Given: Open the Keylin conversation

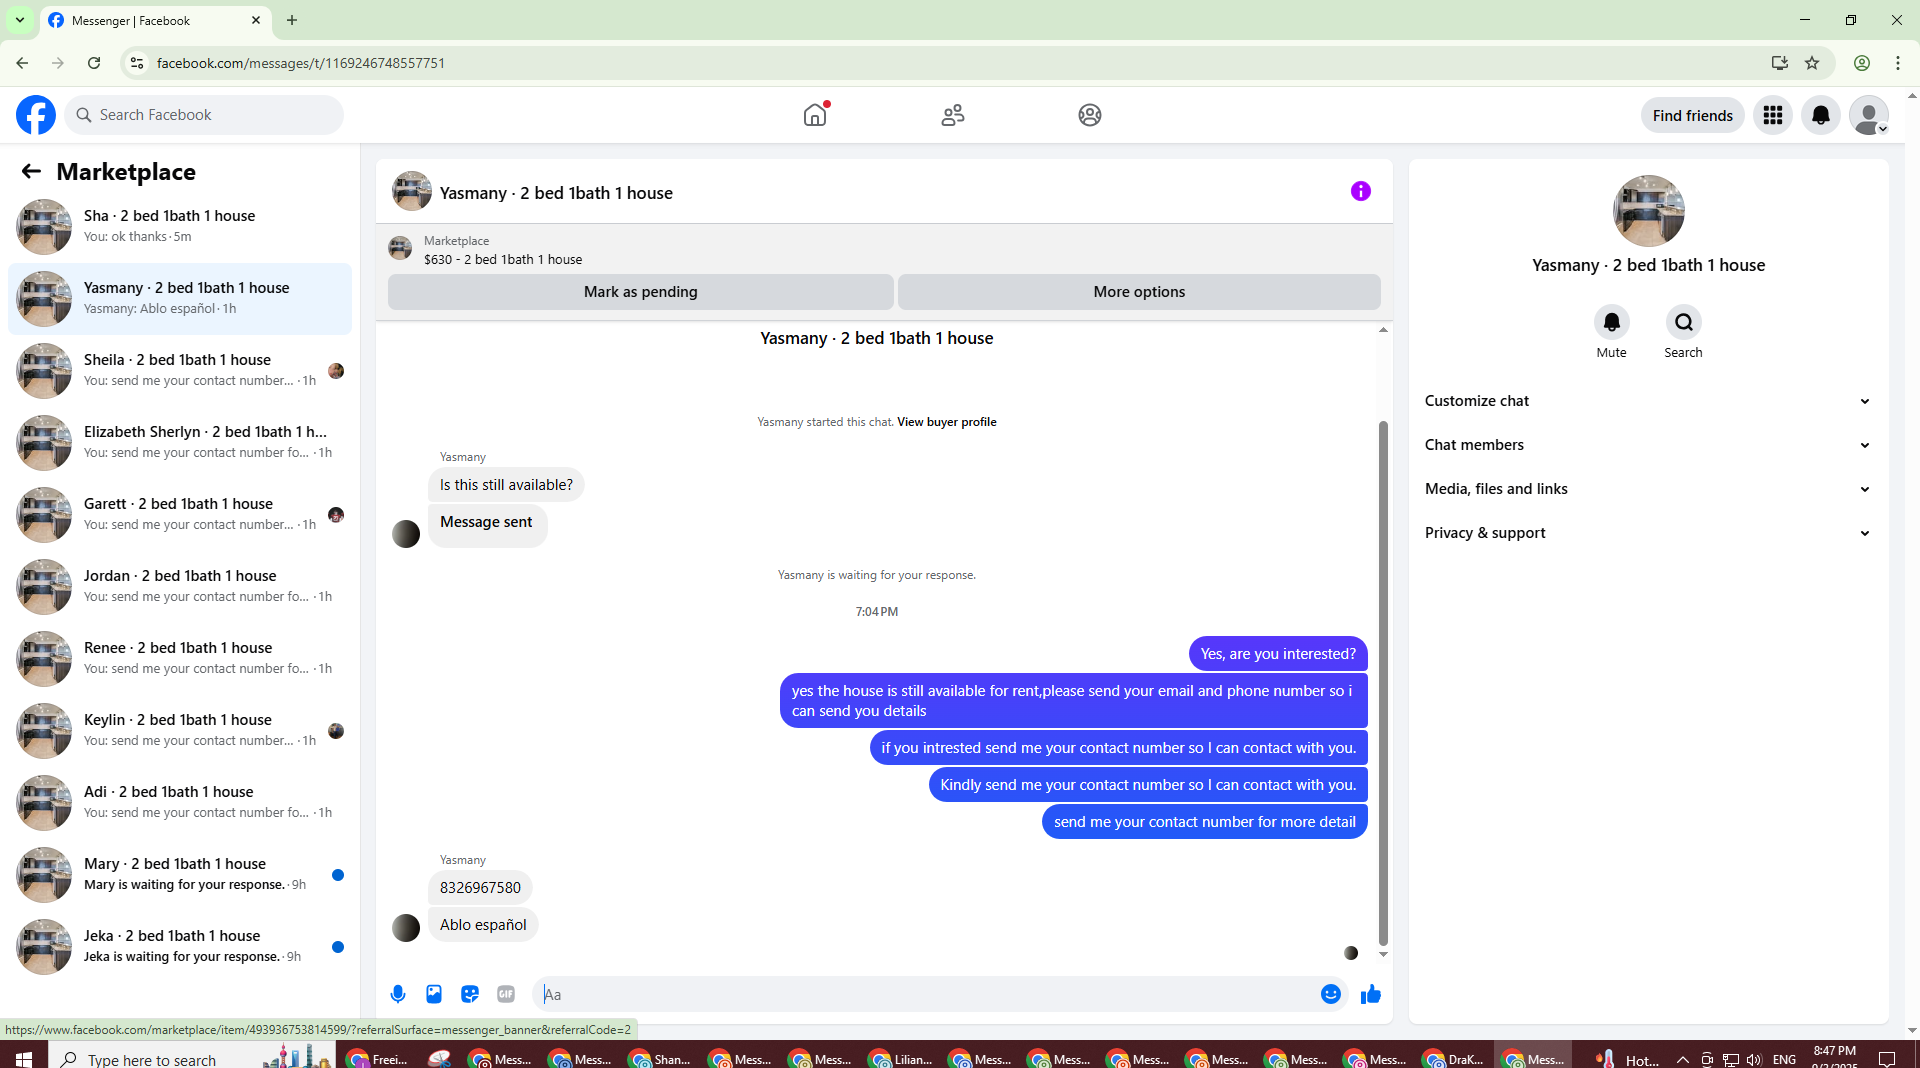Looking at the screenshot, I should 180,730.
